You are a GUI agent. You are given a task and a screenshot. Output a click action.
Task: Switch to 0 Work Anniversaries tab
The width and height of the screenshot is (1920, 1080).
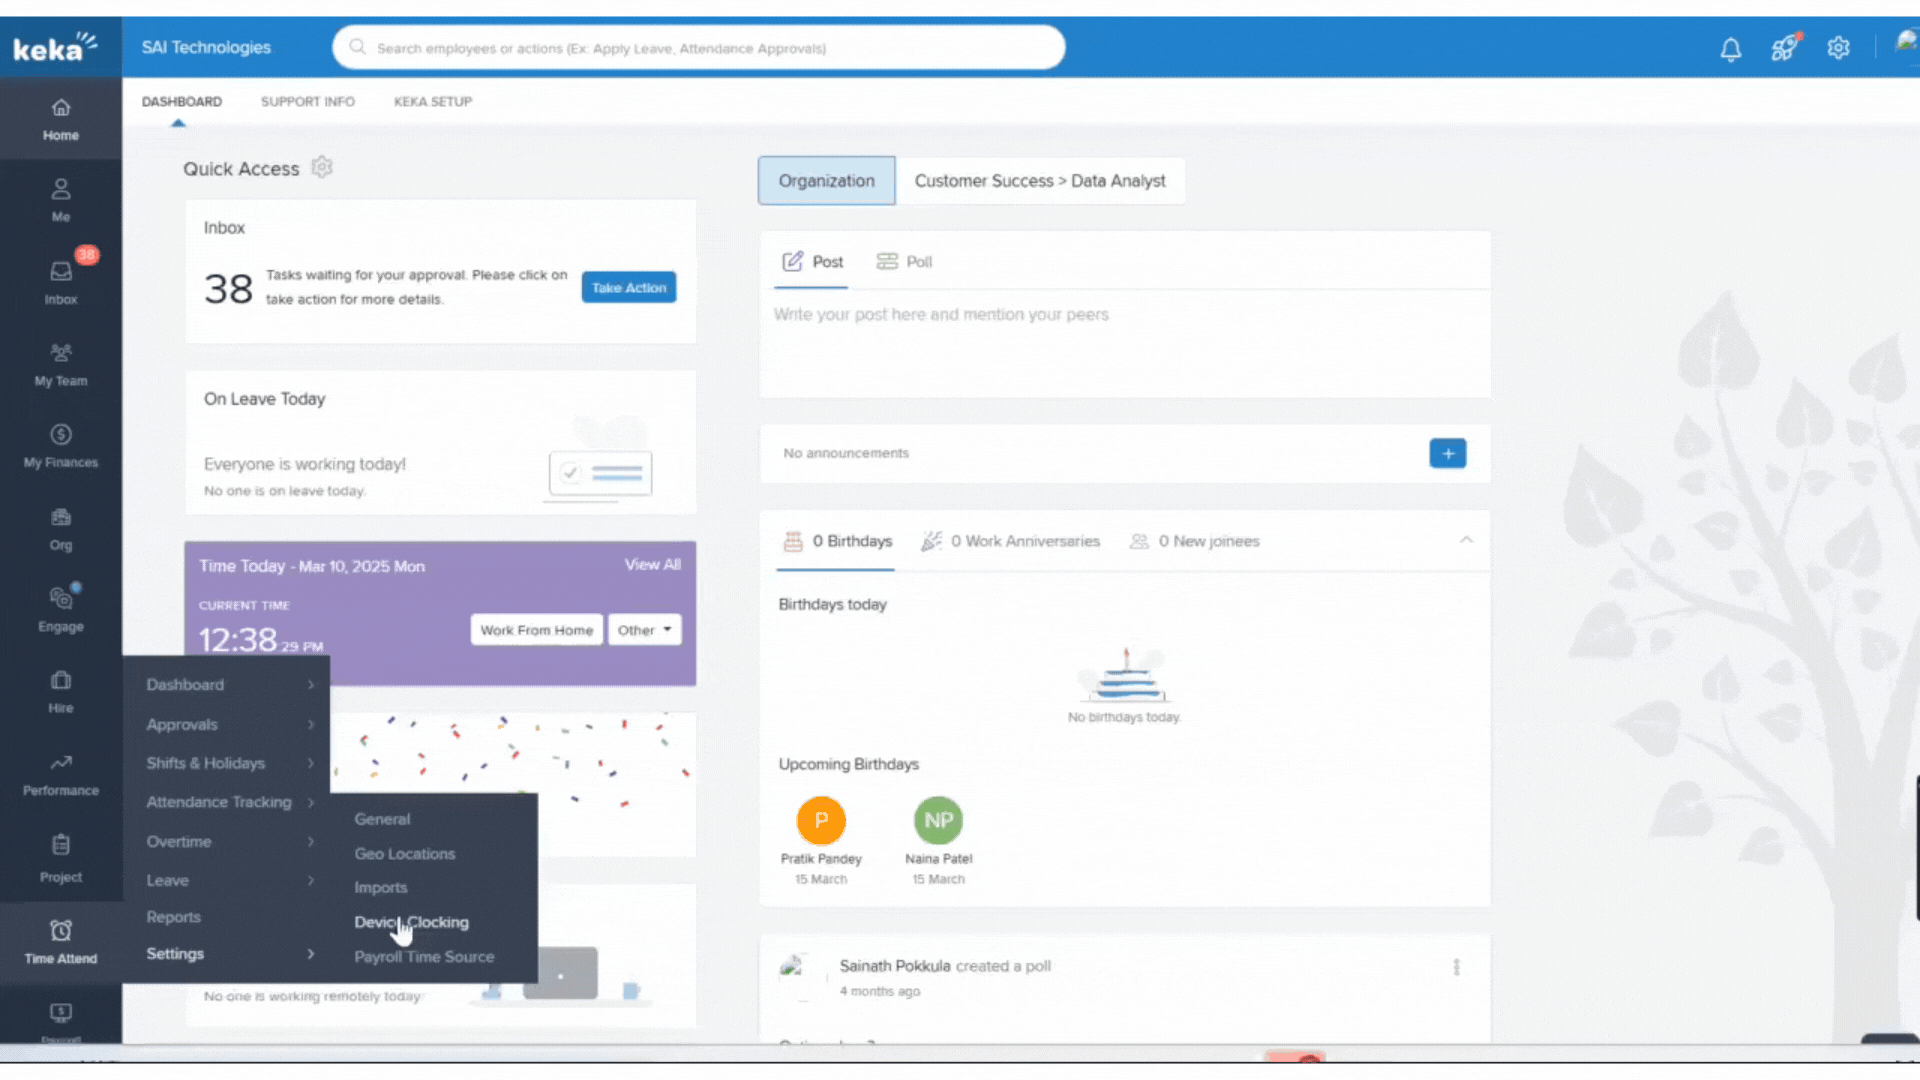(x=1011, y=541)
